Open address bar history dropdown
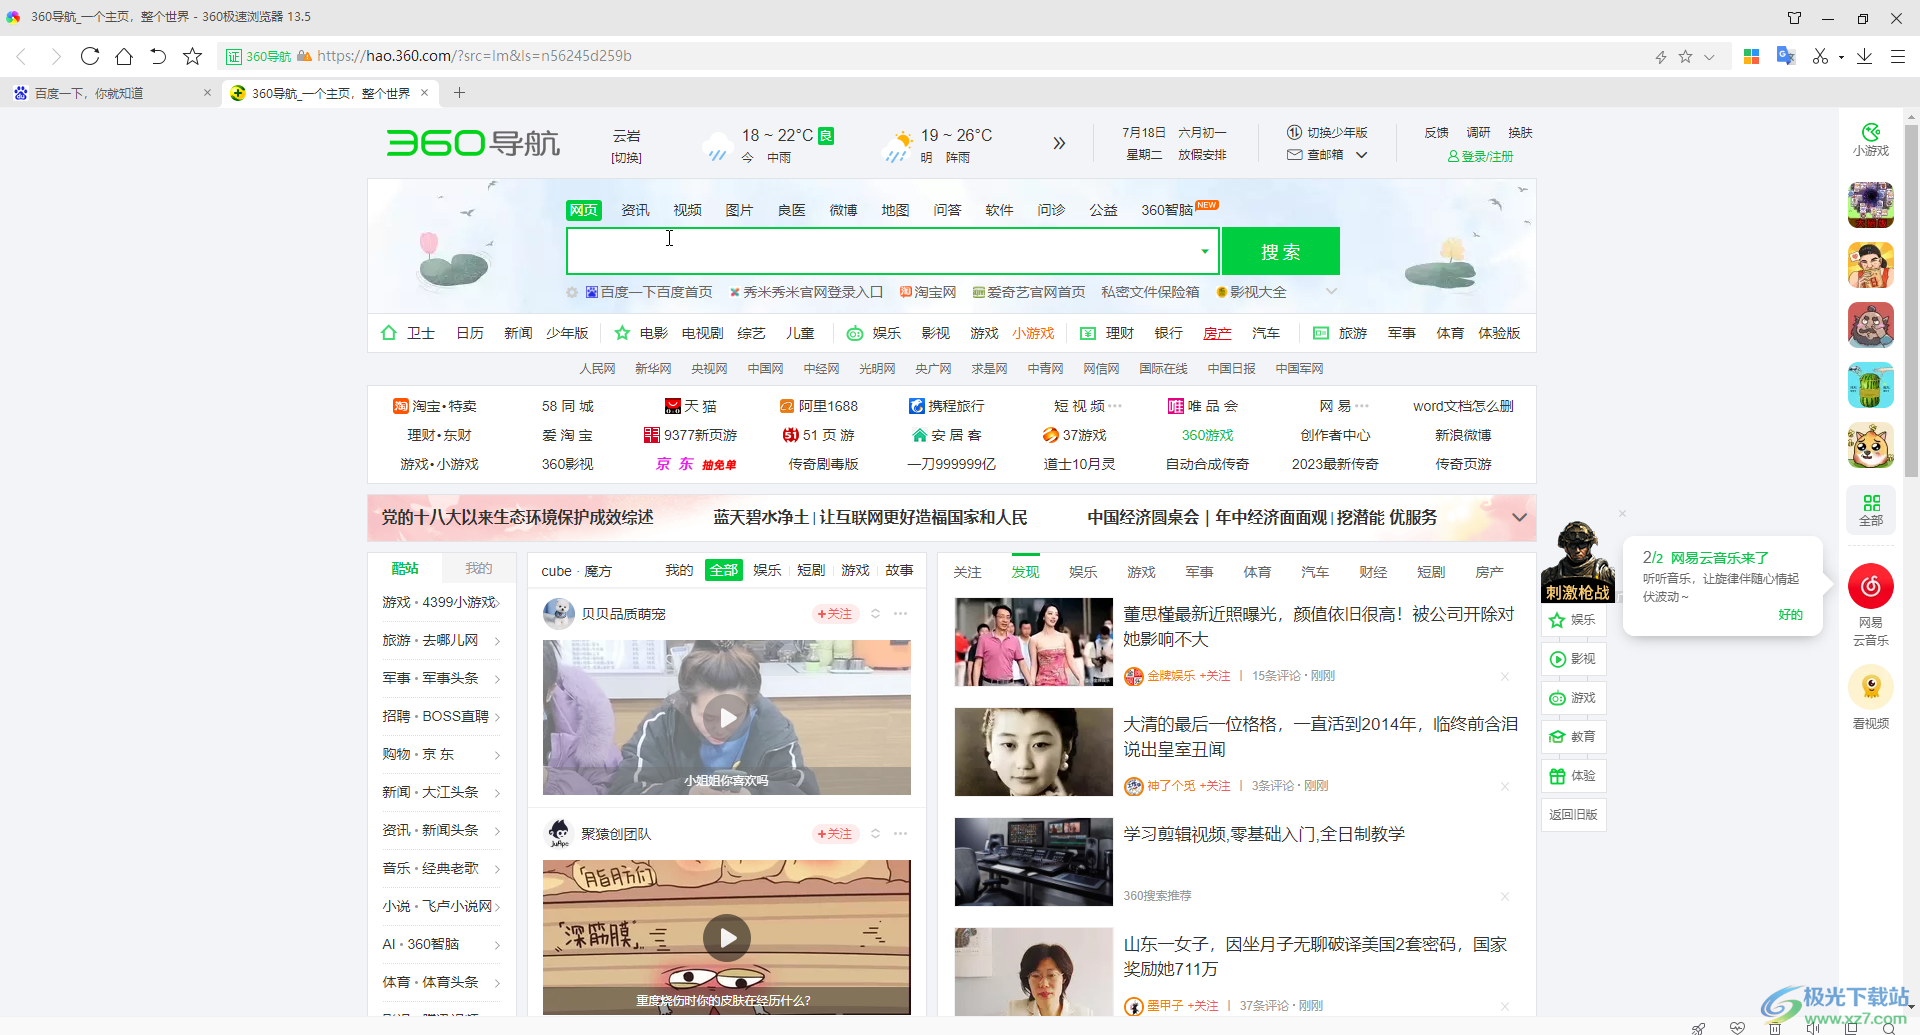The height and width of the screenshot is (1035, 1920). tap(1709, 57)
